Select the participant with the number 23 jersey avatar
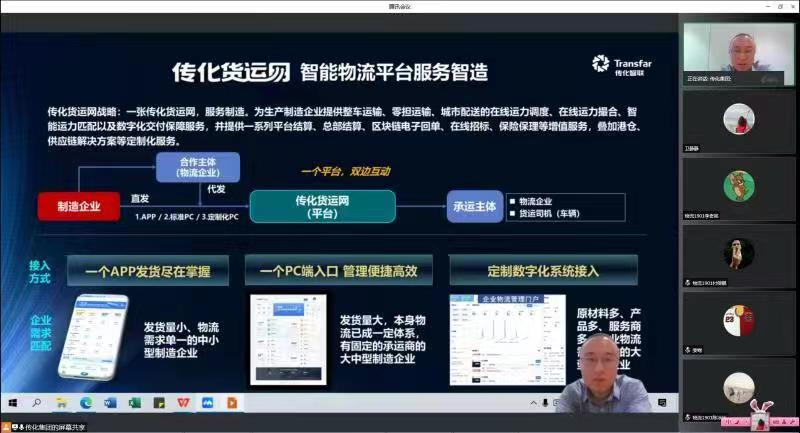 pos(739,320)
